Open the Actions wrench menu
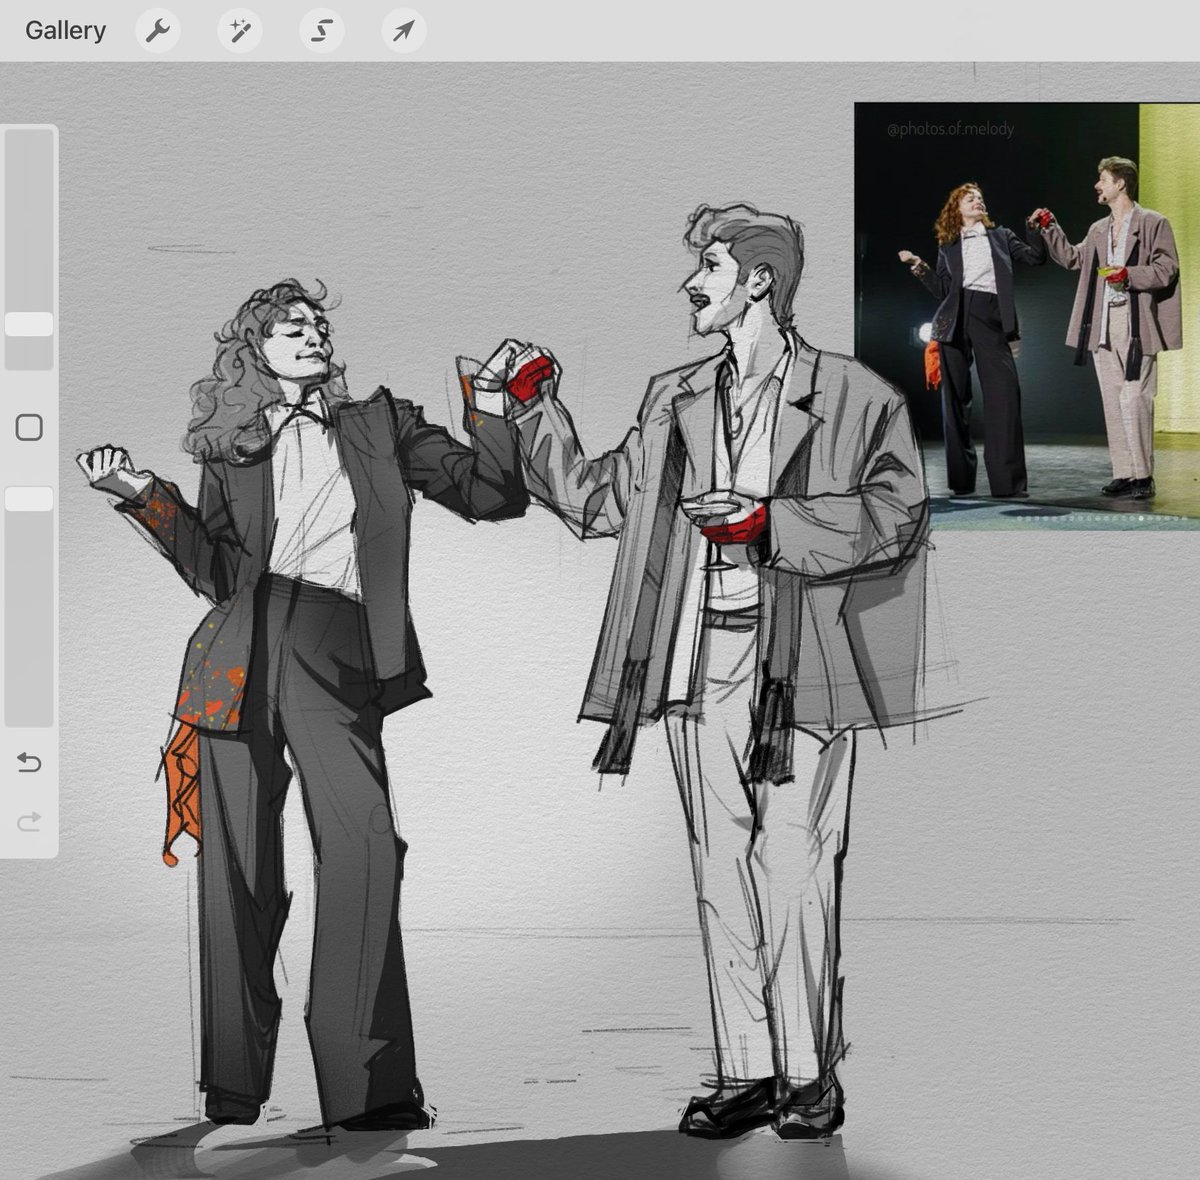The height and width of the screenshot is (1180, 1200). pos(158,31)
